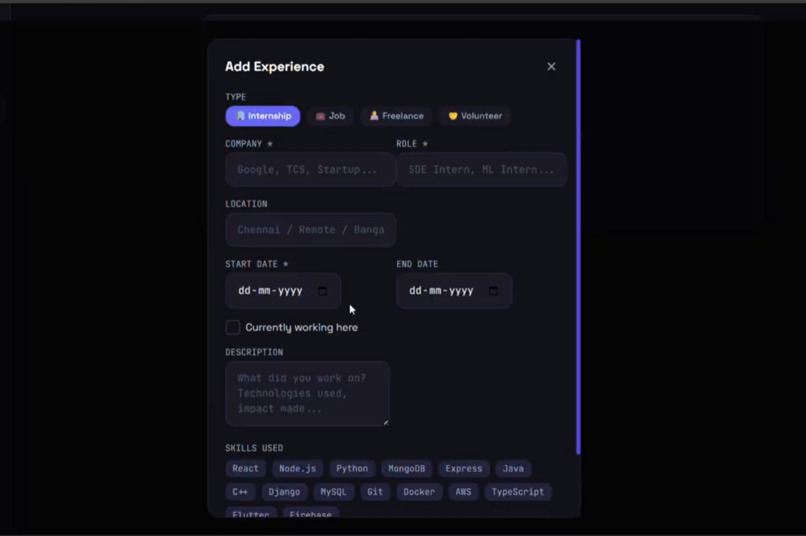Add the Java skill tag

point(513,469)
